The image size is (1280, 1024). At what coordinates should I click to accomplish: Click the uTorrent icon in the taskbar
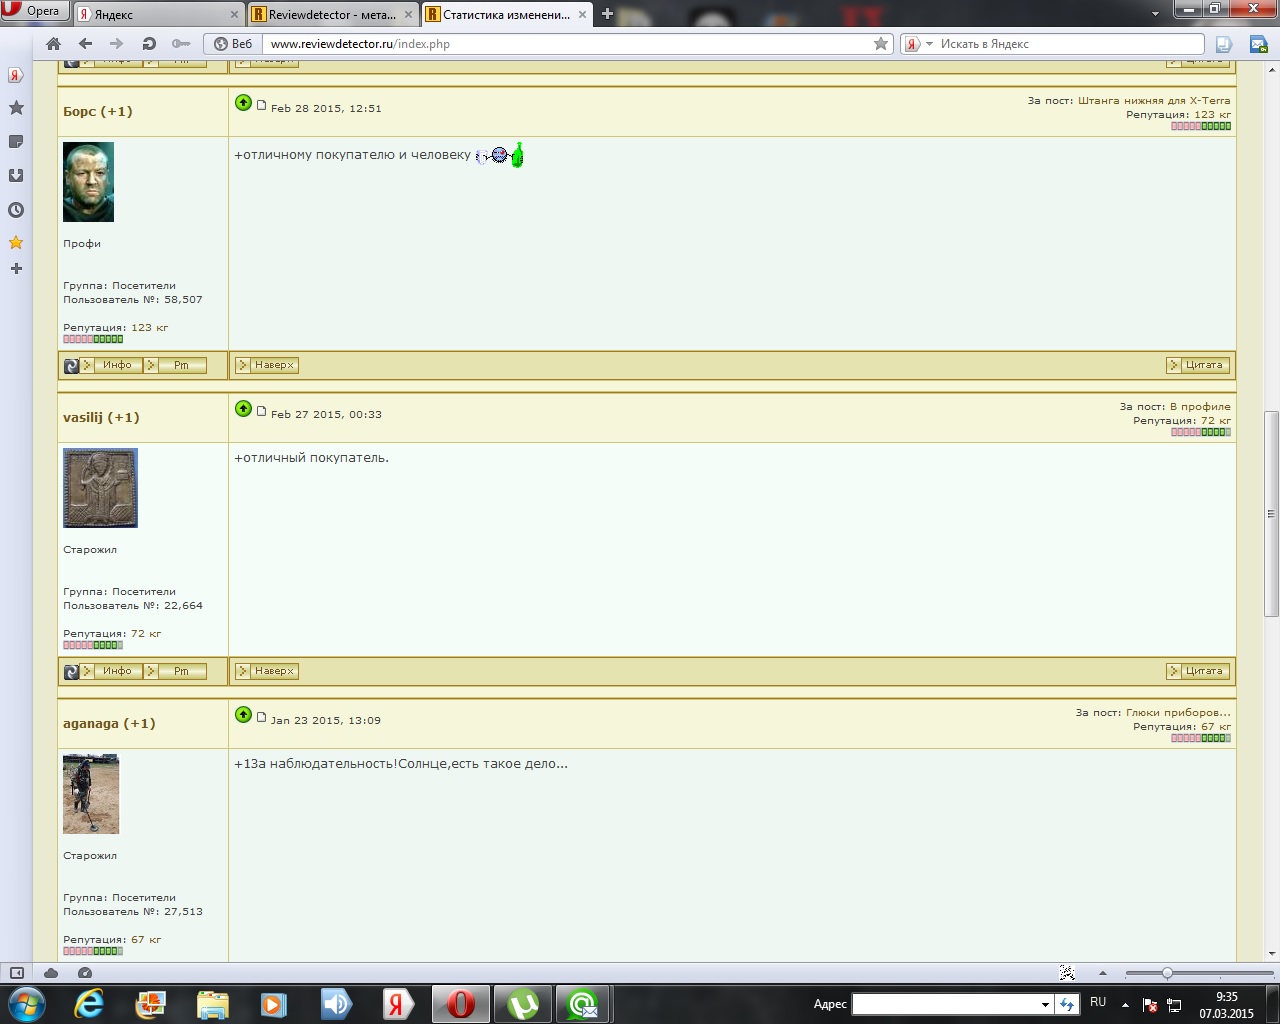pos(523,1004)
